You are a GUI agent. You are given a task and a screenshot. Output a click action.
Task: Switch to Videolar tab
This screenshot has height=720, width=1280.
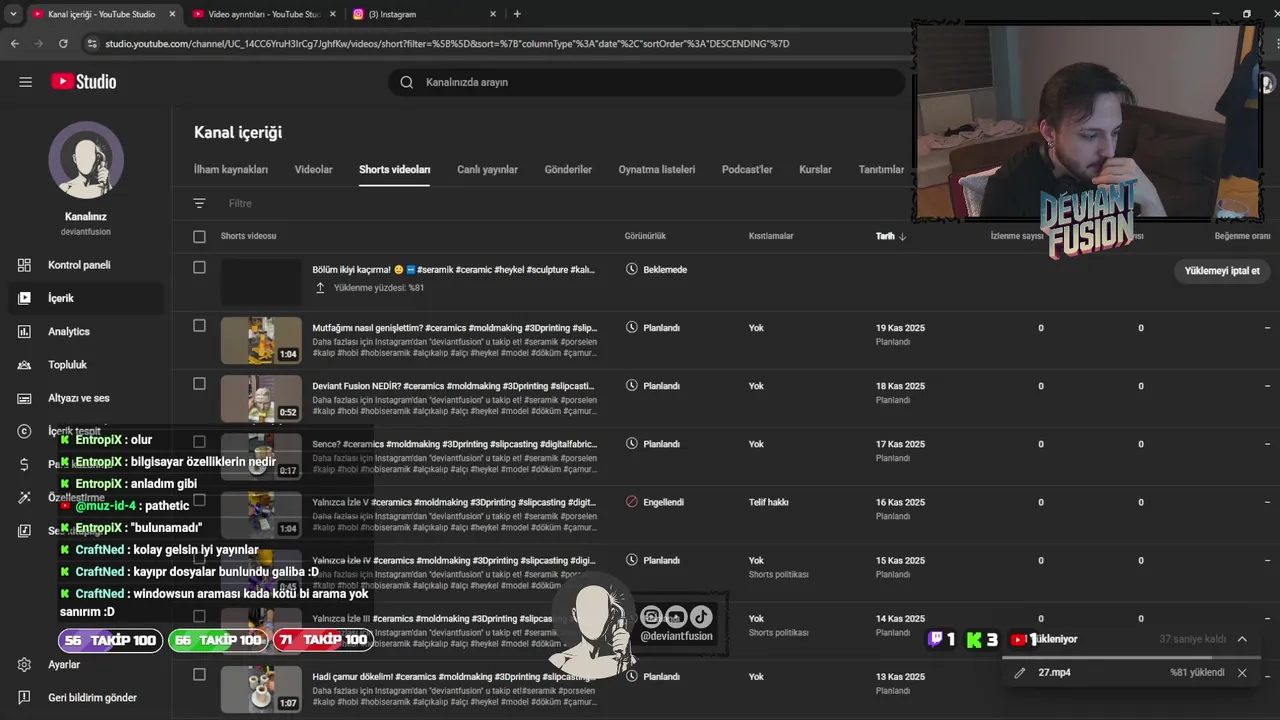313,170
